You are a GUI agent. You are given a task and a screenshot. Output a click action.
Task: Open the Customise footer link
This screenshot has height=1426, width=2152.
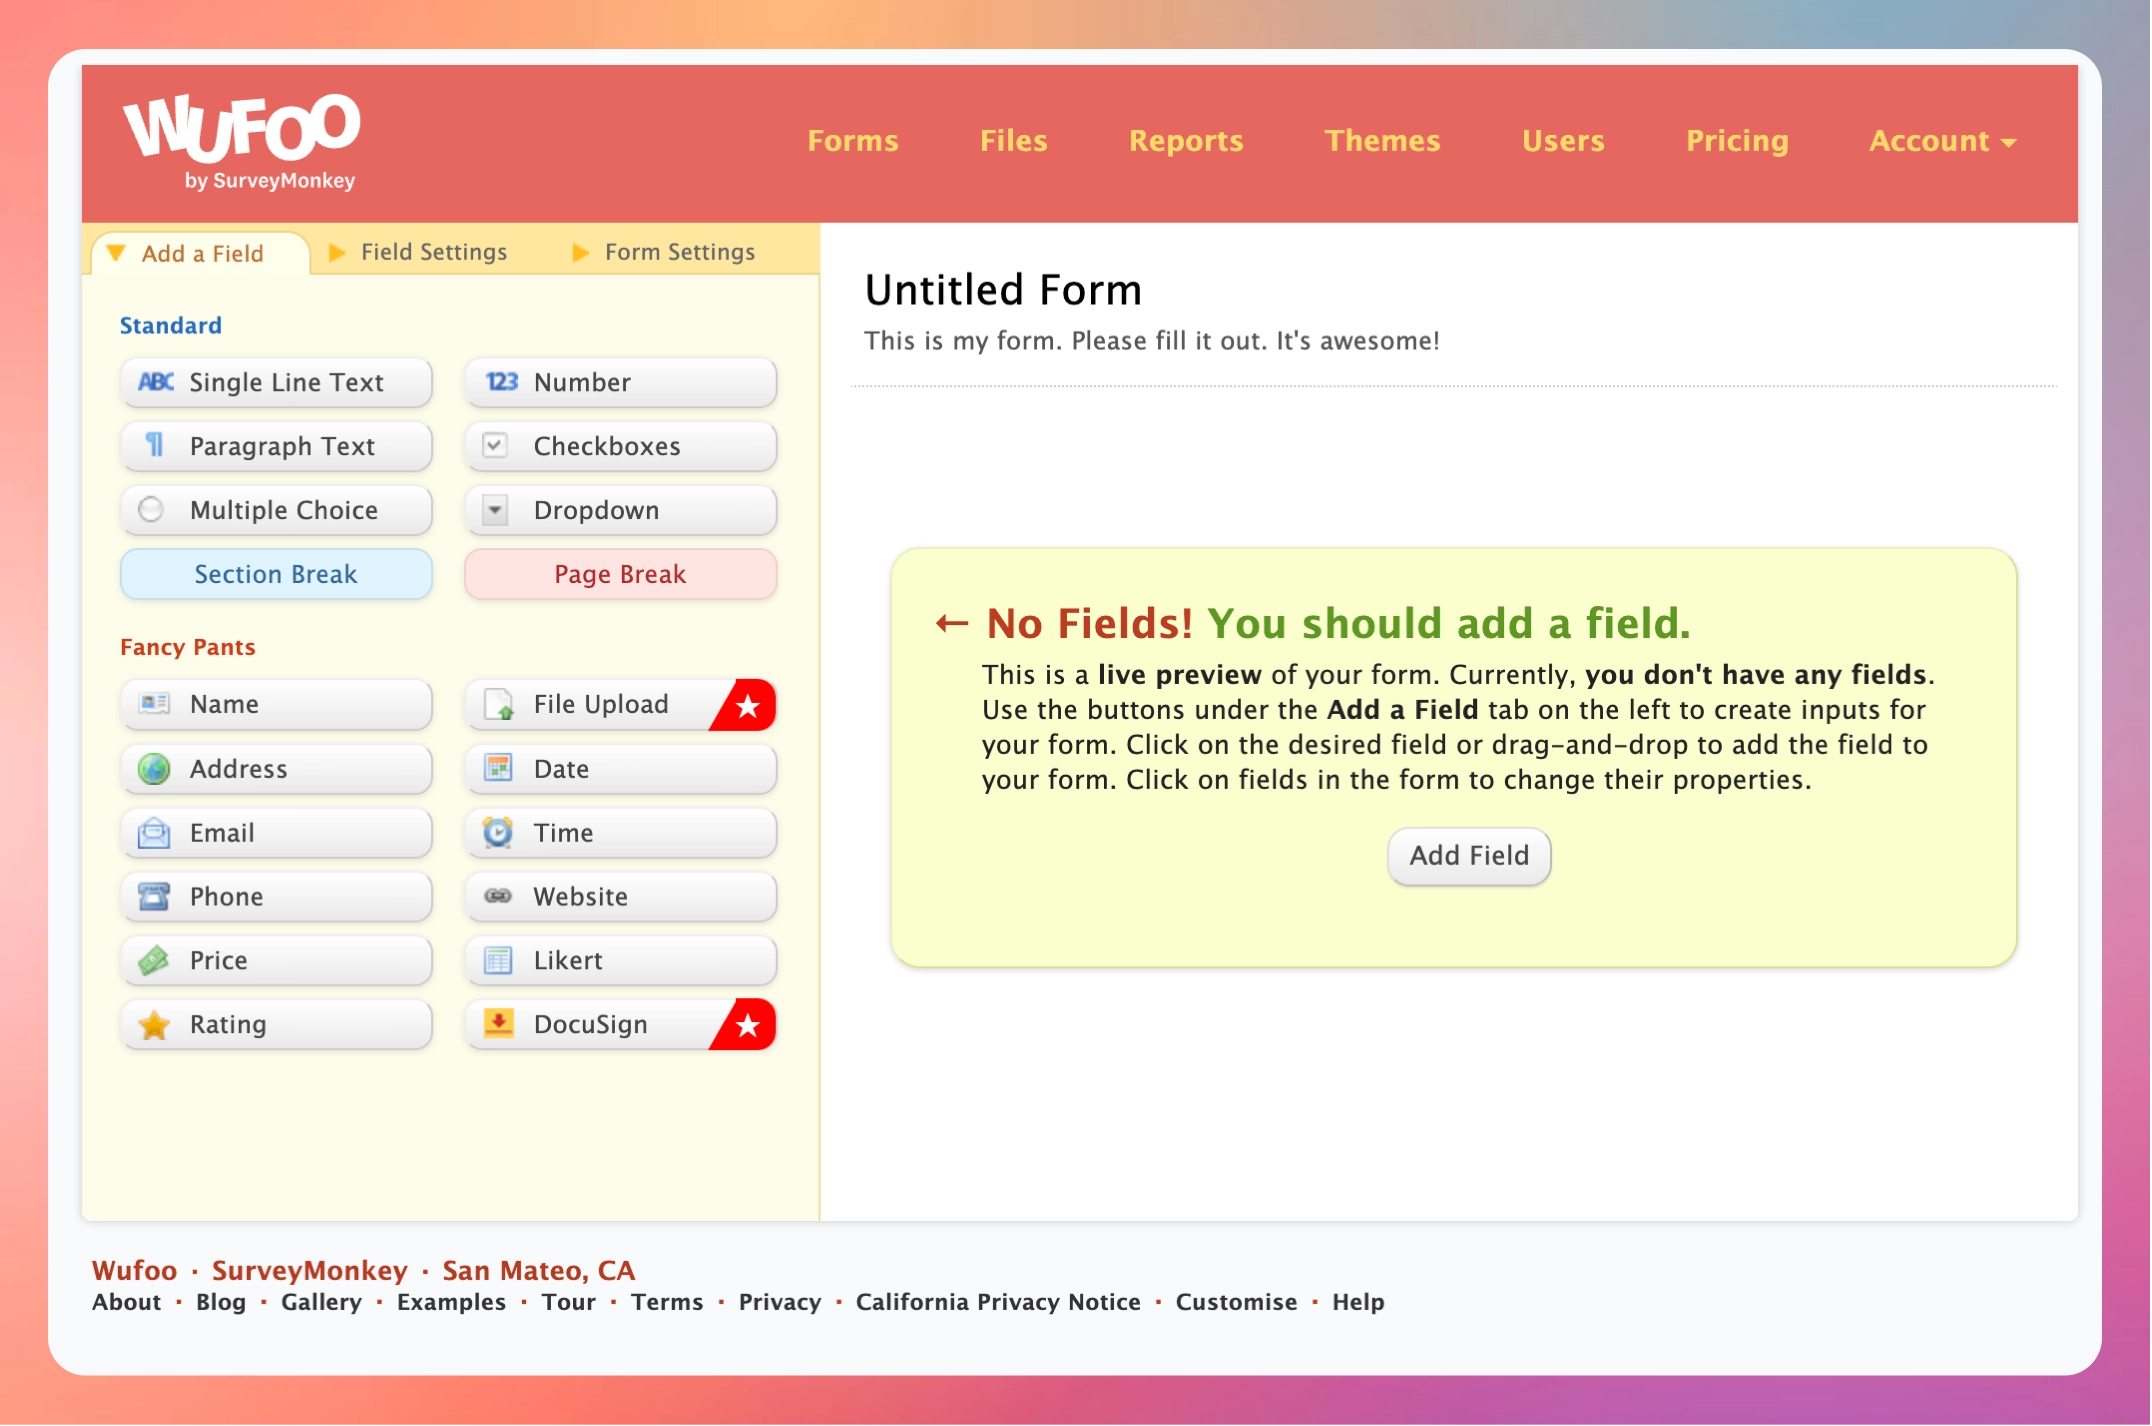click(1236, 1301)
